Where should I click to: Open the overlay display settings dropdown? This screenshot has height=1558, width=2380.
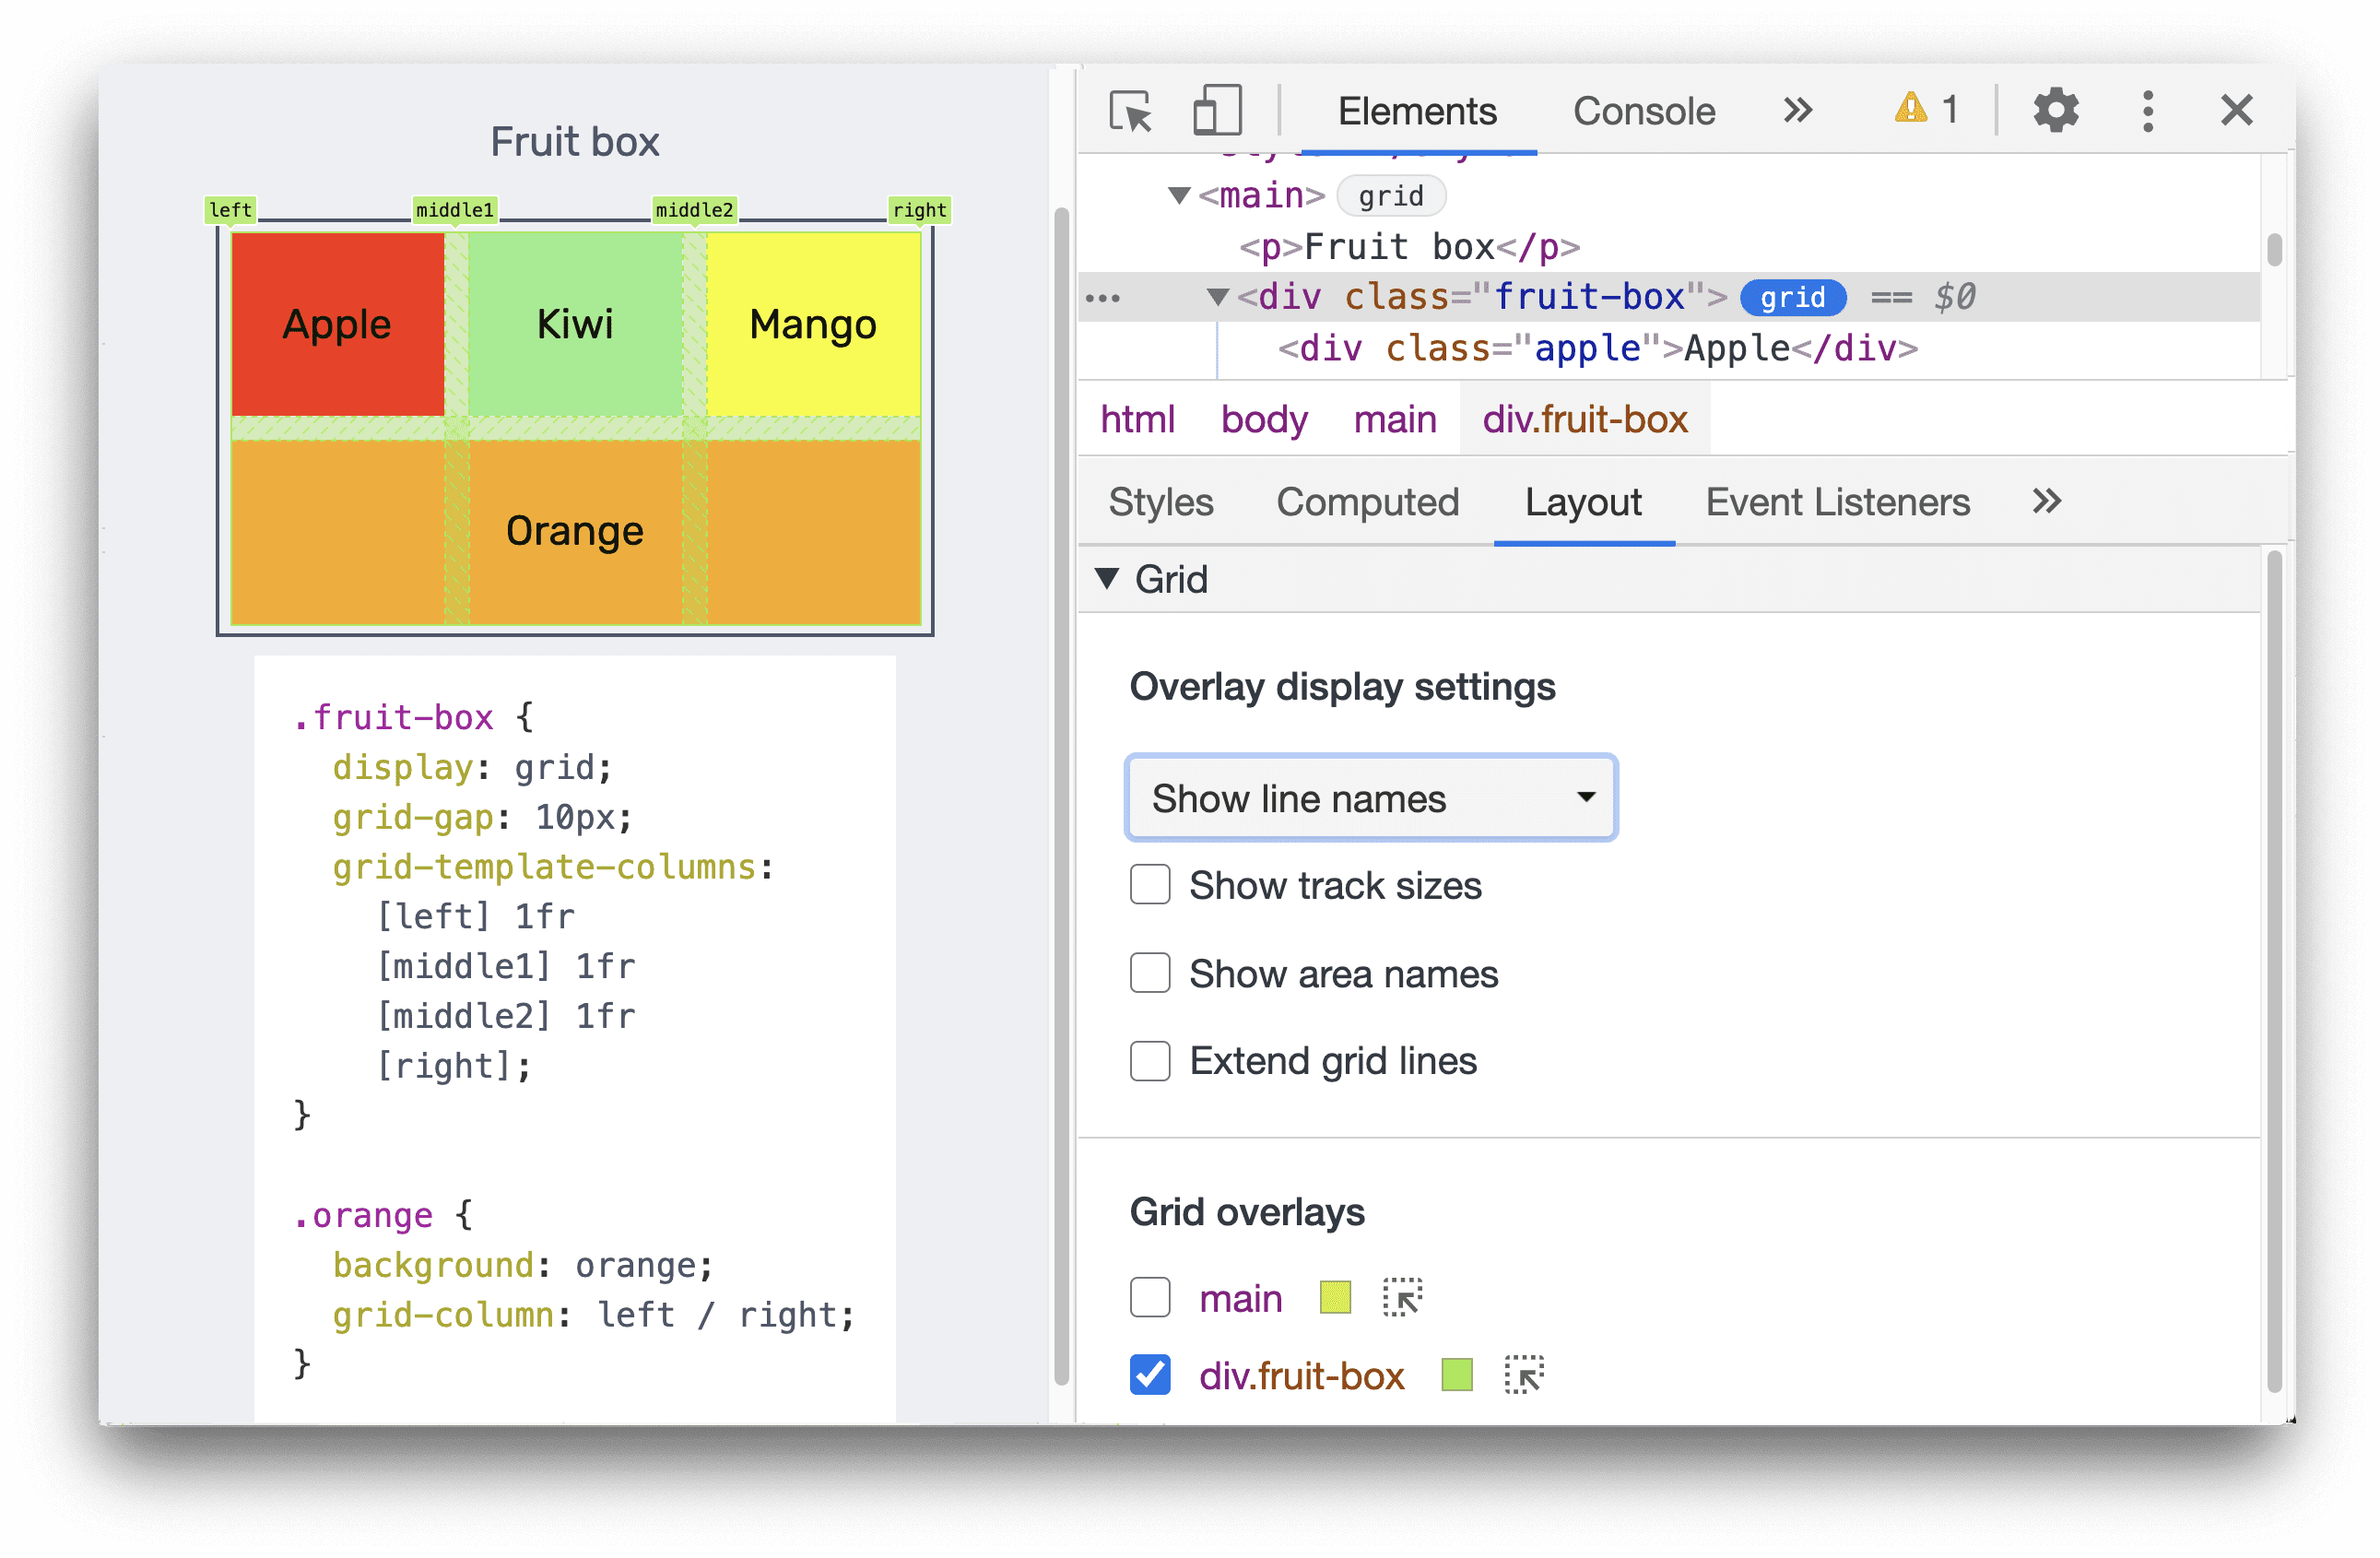[x=1366, y=798]
